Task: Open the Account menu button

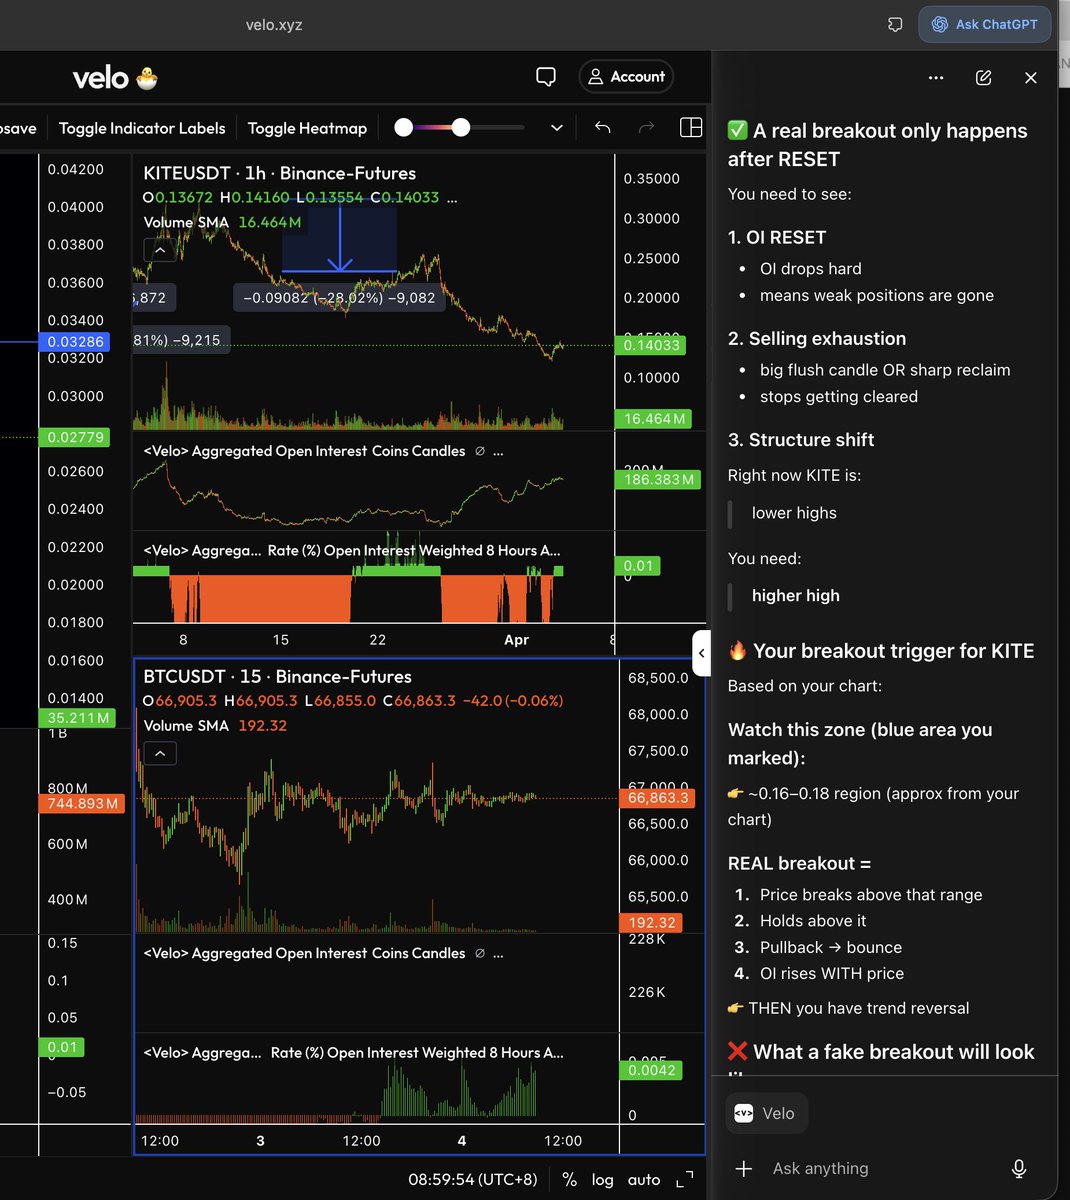Action: click(x=626, y=77)
